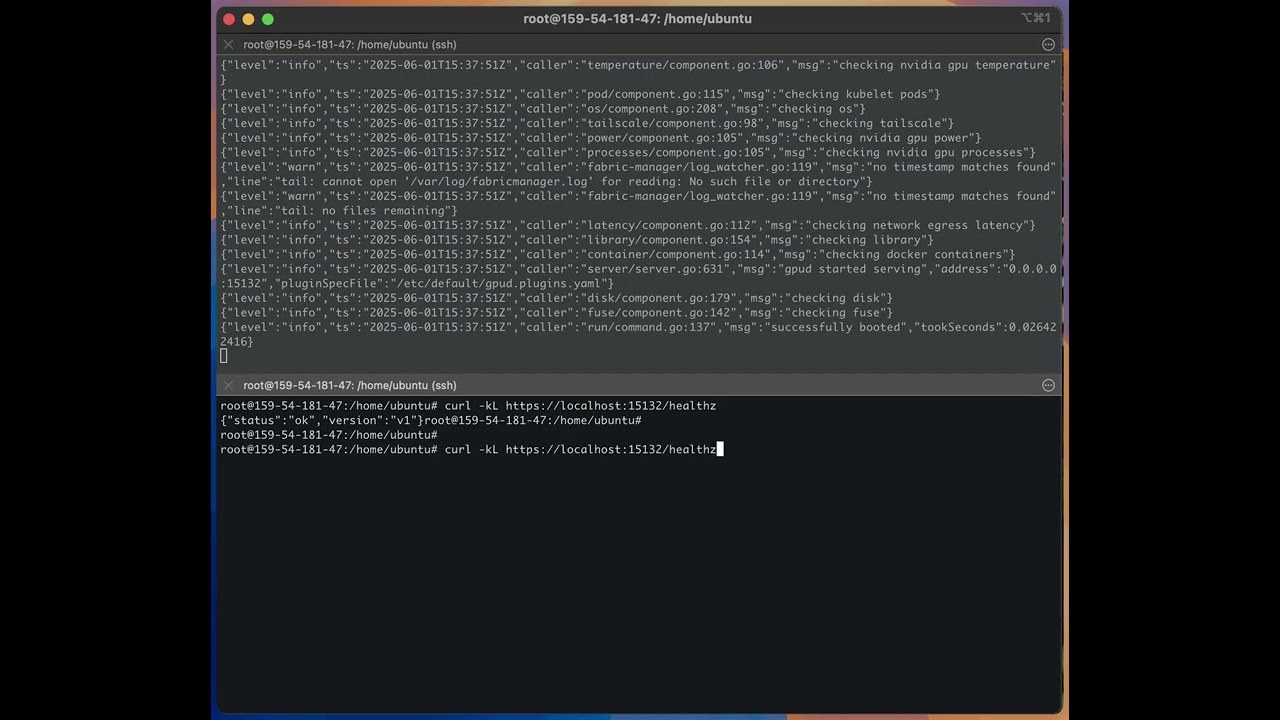This screenshot has height=720, width=1280.
Task: Close the bottom ssh pane
Action: [x=228, y=385]
